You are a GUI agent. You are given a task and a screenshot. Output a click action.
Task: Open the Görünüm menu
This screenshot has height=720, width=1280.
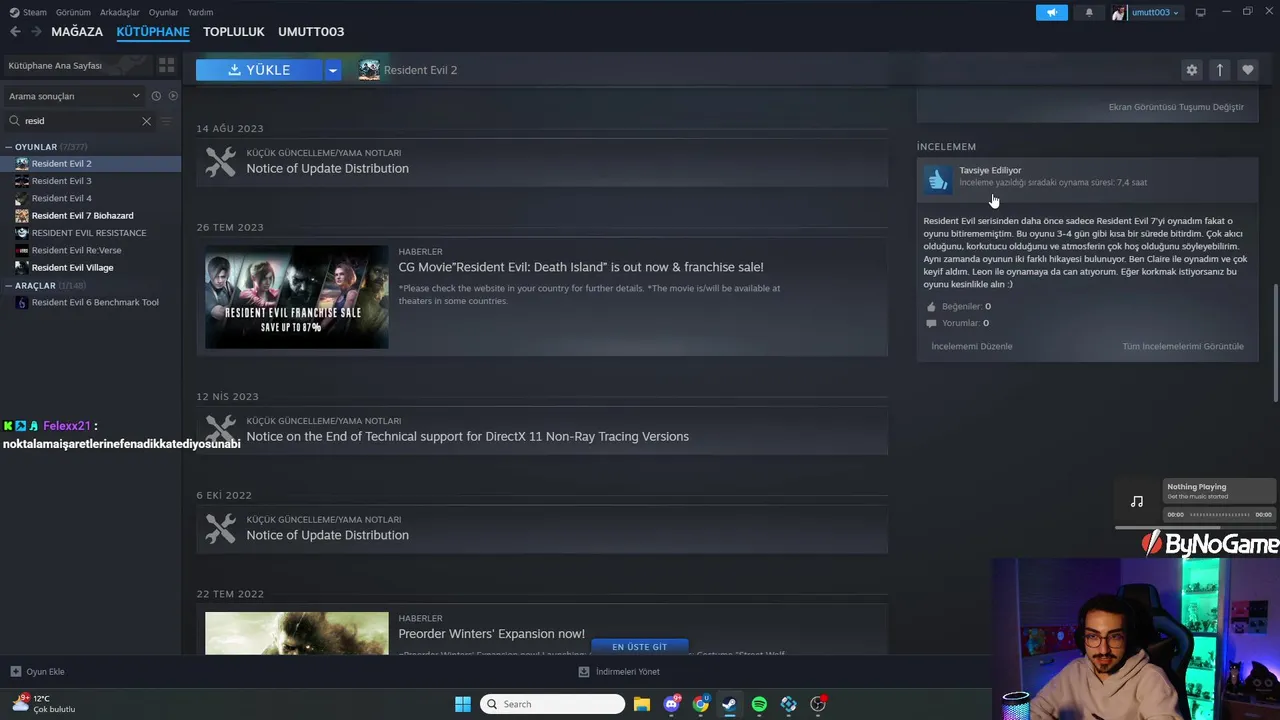tap(73, 13)
